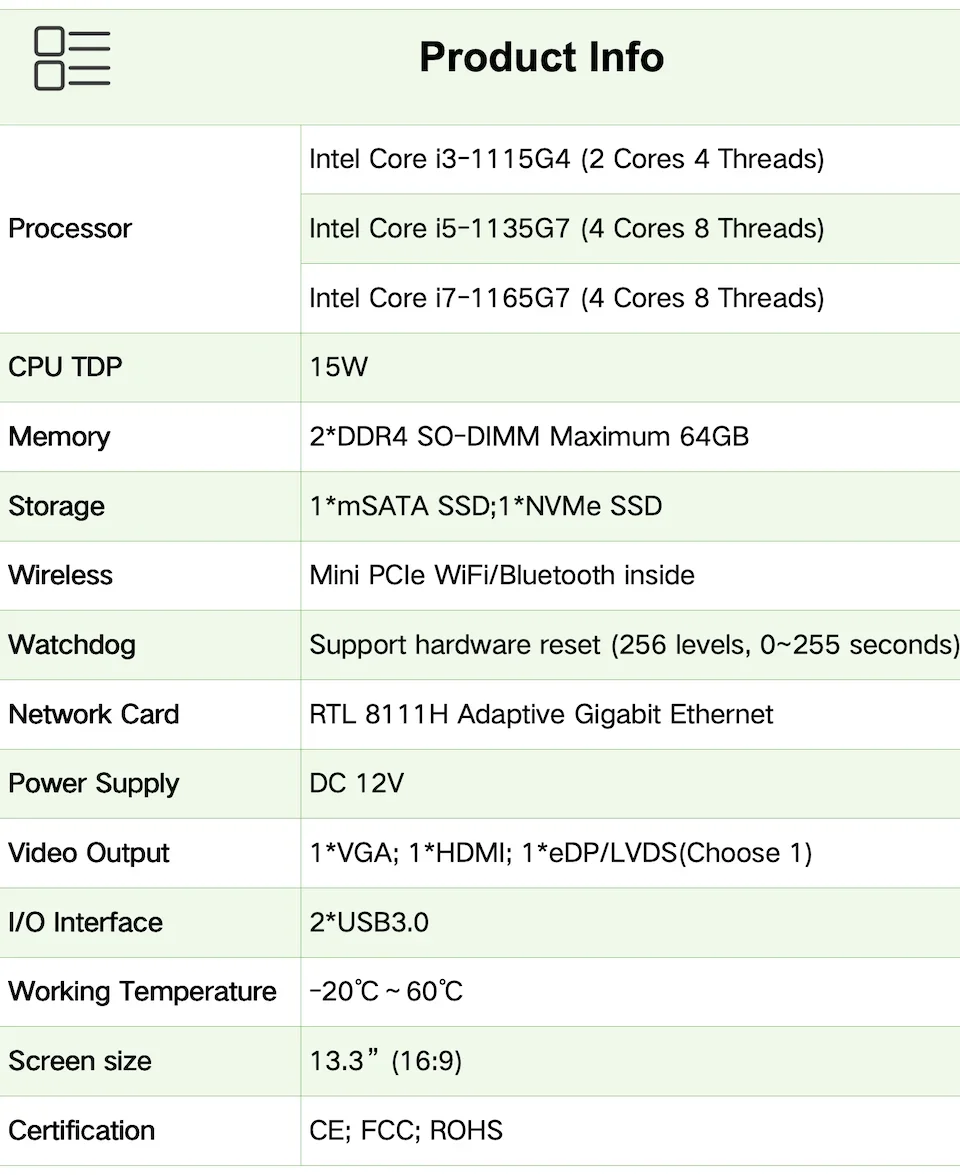Click the RTL 8111H Gigabit Ethernet value
The image size is (960, 1175).
(541, 714)
